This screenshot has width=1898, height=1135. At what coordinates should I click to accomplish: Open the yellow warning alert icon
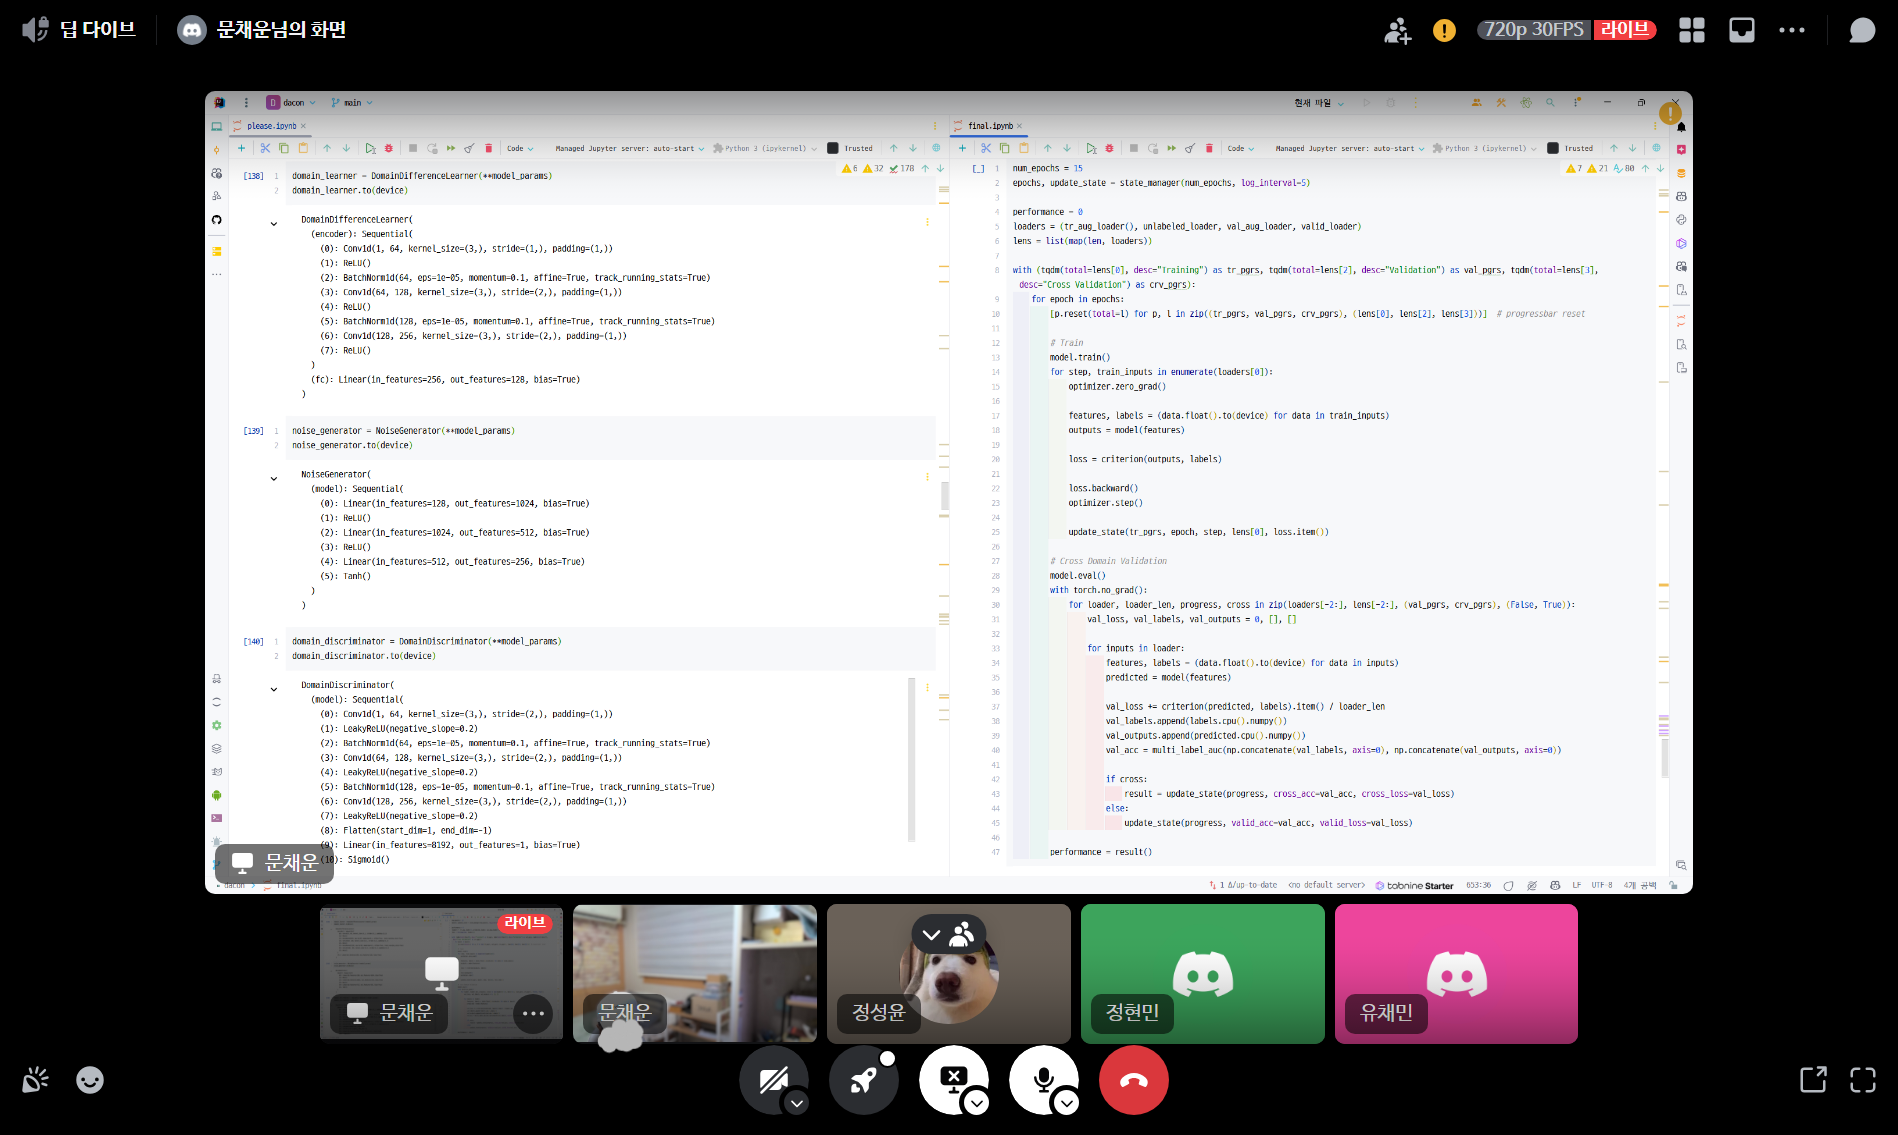tap(1444, 31)
